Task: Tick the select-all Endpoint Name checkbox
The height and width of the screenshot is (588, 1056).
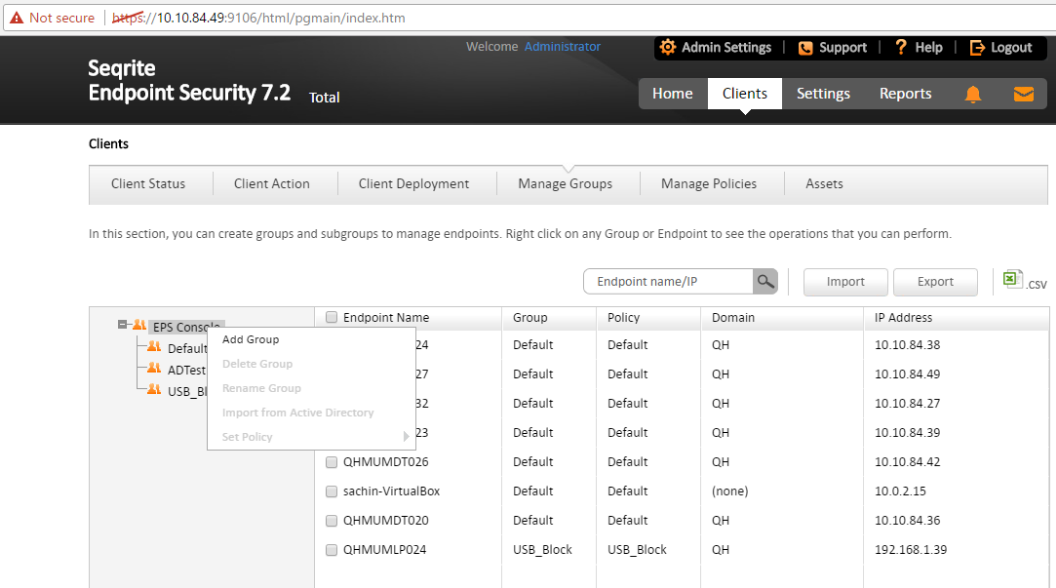Action: point(331,317)
